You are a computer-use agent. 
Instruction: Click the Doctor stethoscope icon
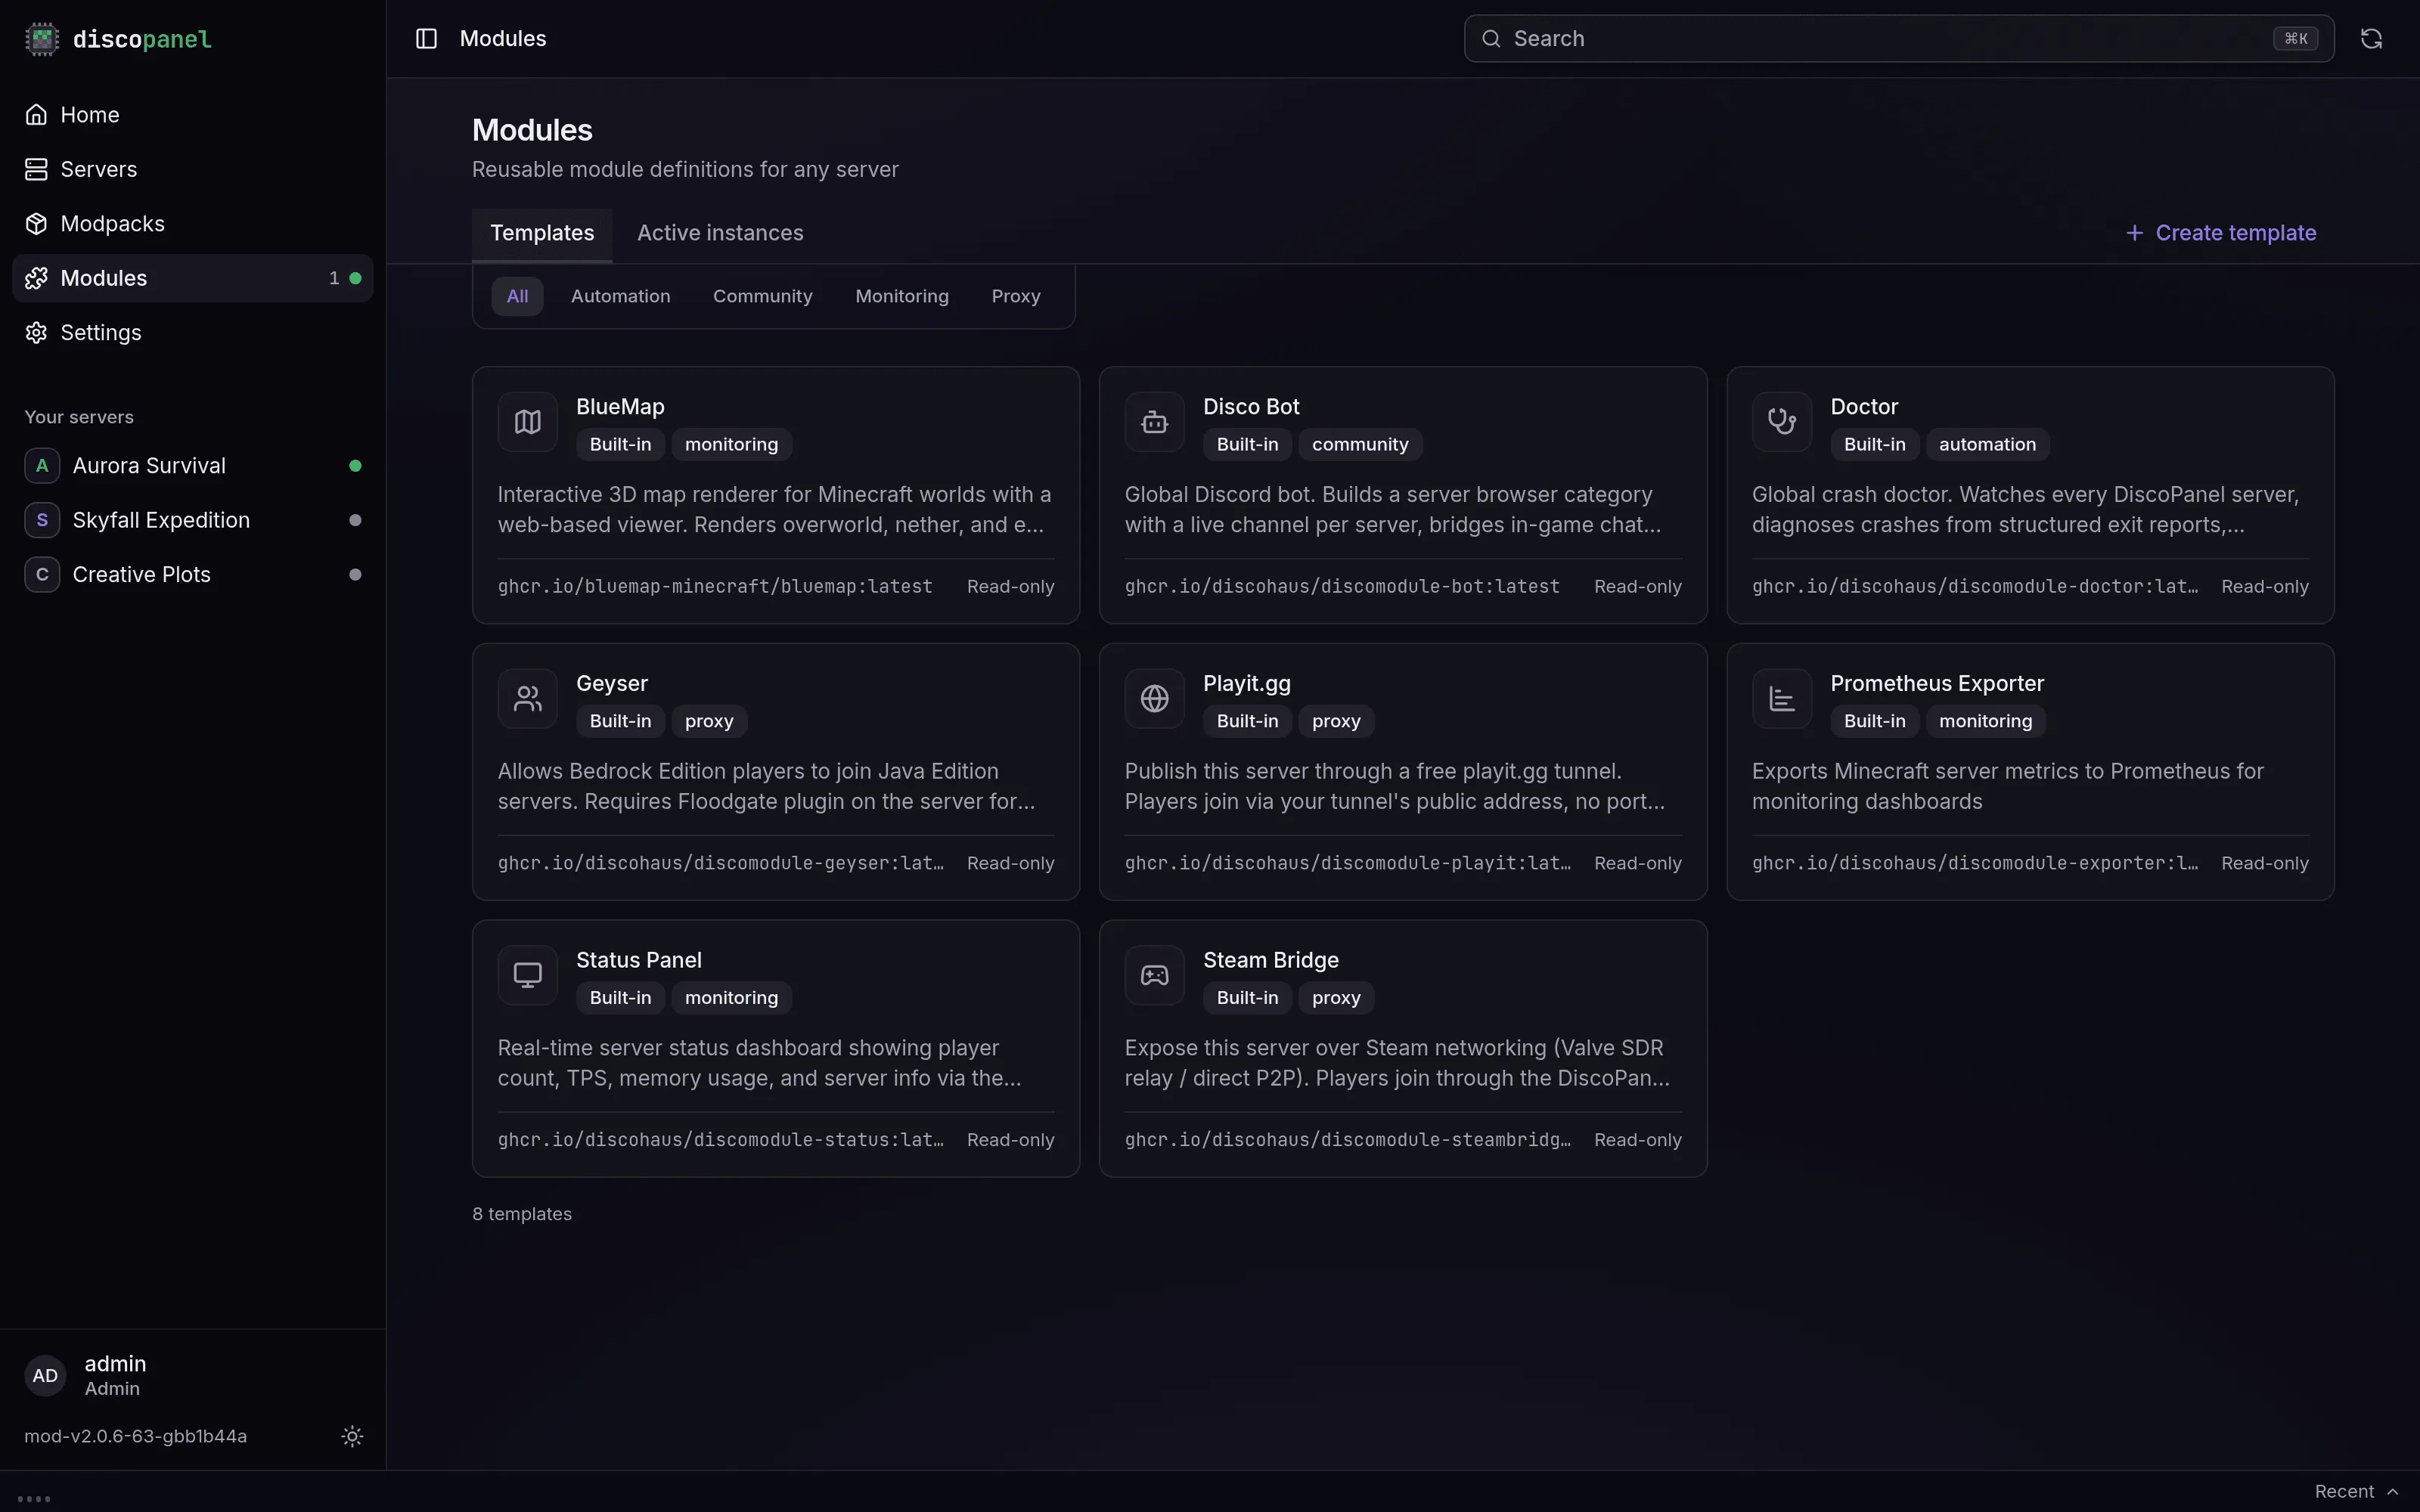click(1782, 422)
